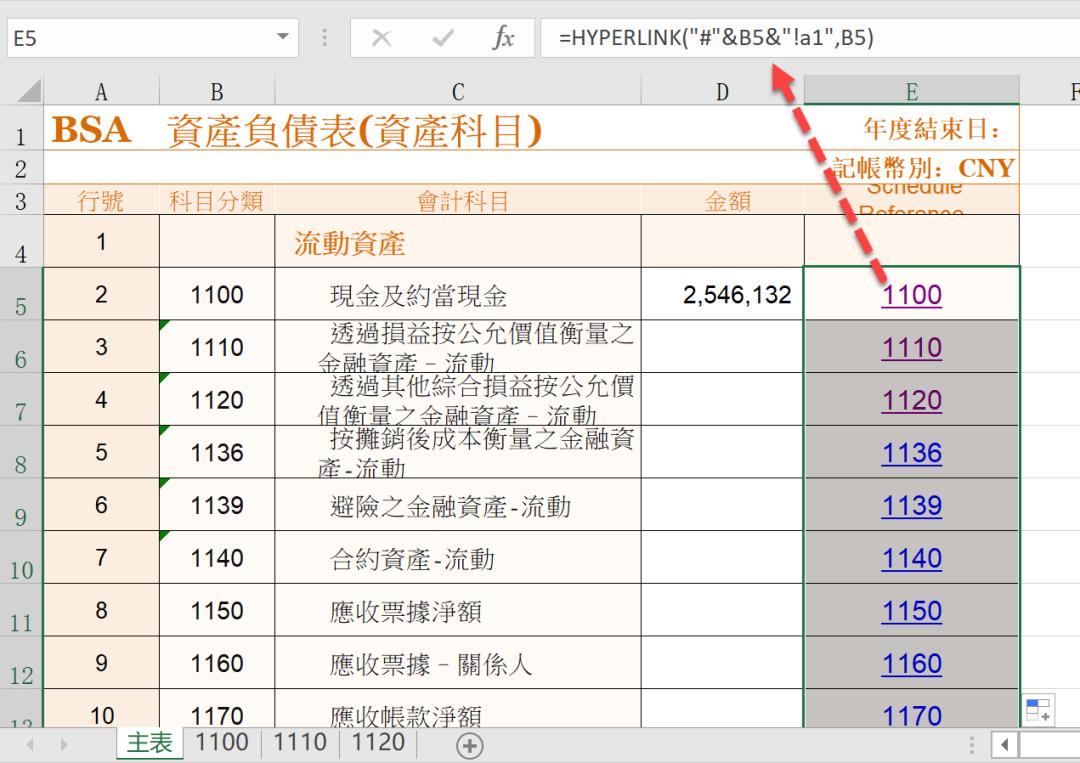The image size is (1080, 763).
Task: Open the Name Box dropdown arrow
Action: tap(283, 37)
